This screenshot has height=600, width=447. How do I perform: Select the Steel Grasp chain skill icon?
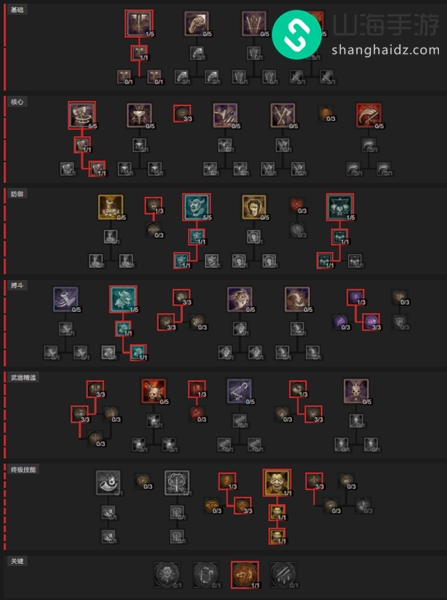pos(239,391)
